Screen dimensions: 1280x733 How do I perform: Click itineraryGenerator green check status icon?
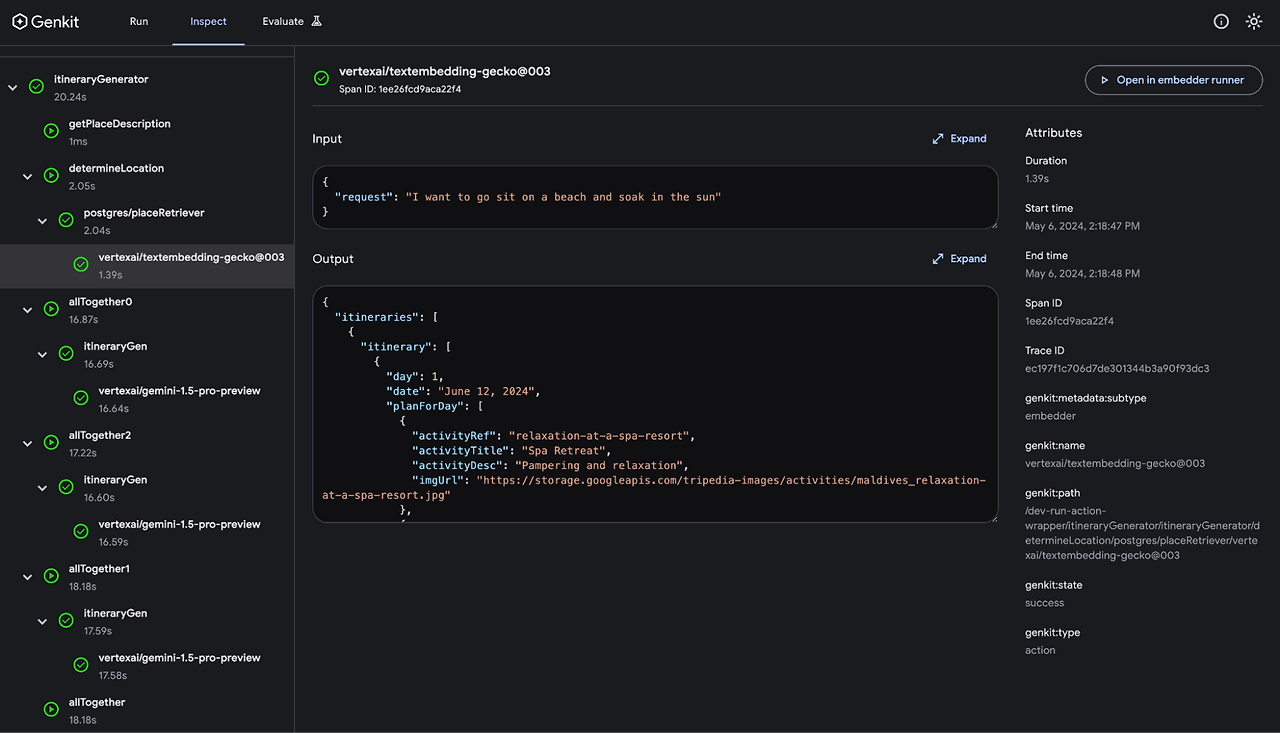[36, 87]
